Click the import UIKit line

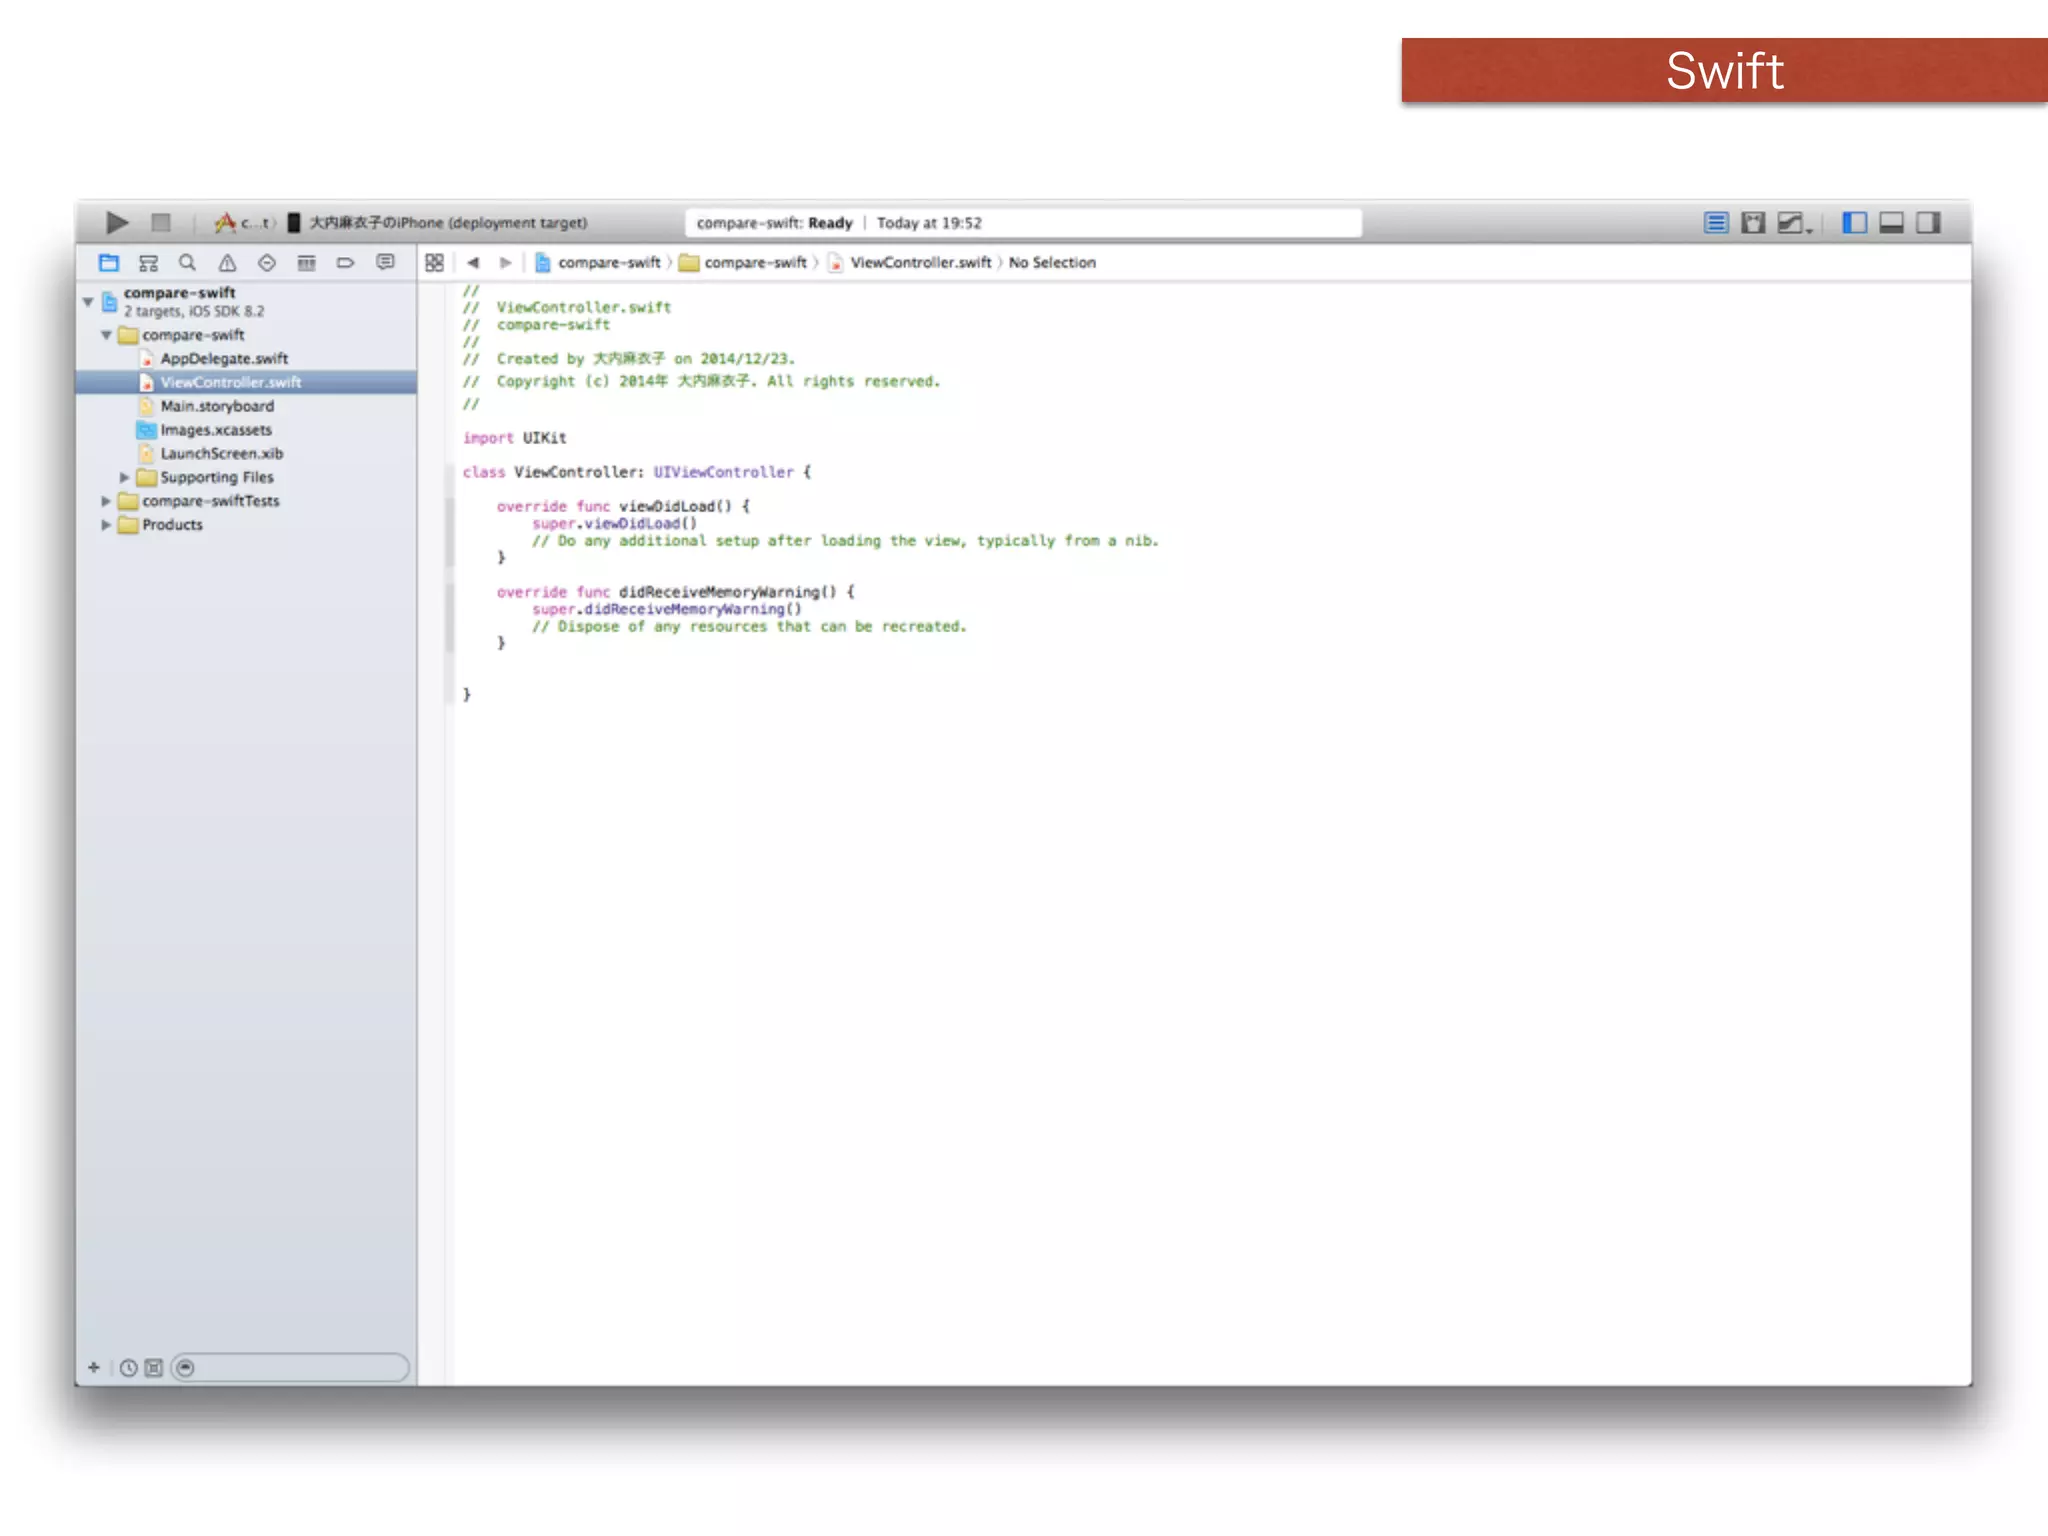click(514, 438)
